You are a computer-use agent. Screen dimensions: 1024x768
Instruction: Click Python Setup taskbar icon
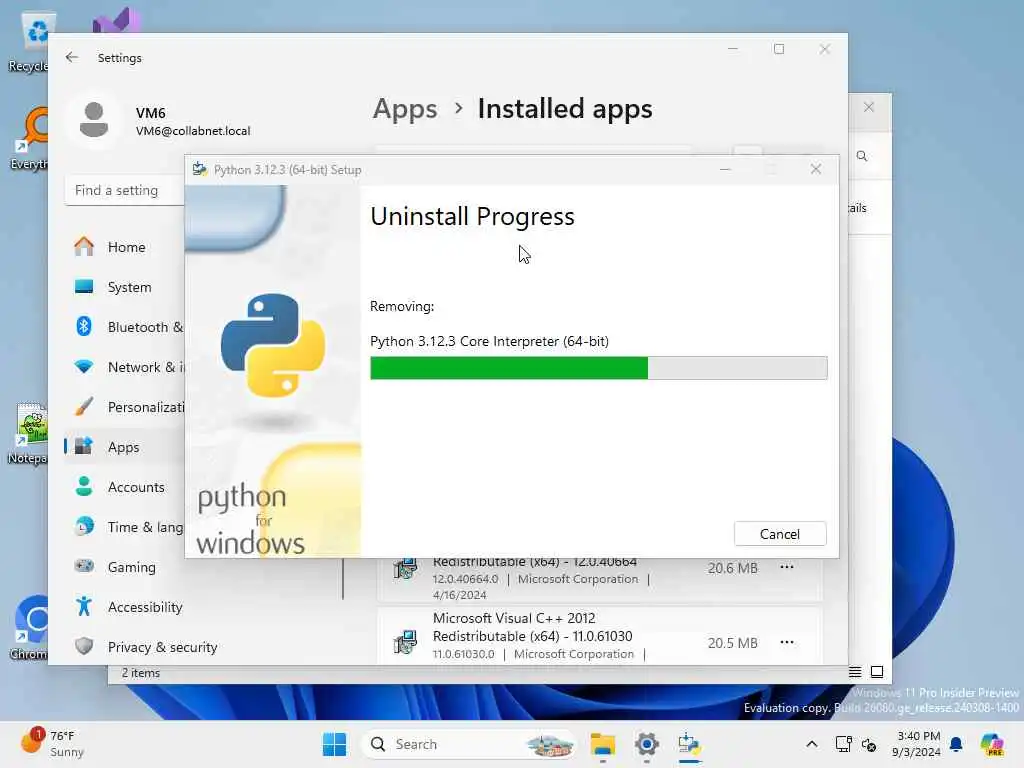(x=690, y=744)
